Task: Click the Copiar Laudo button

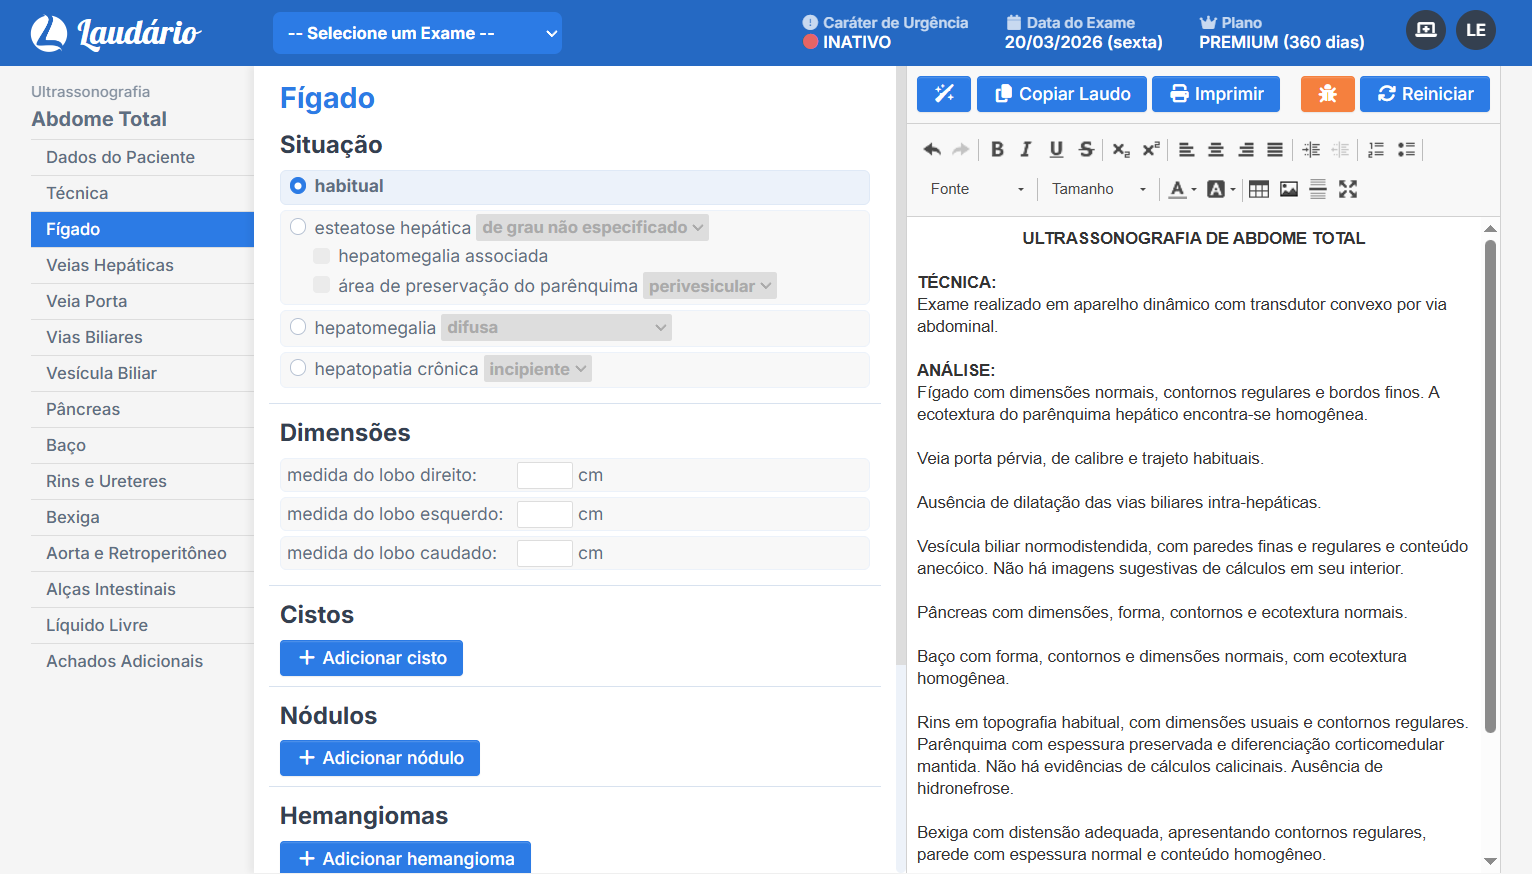Action: coord(1062,94)
